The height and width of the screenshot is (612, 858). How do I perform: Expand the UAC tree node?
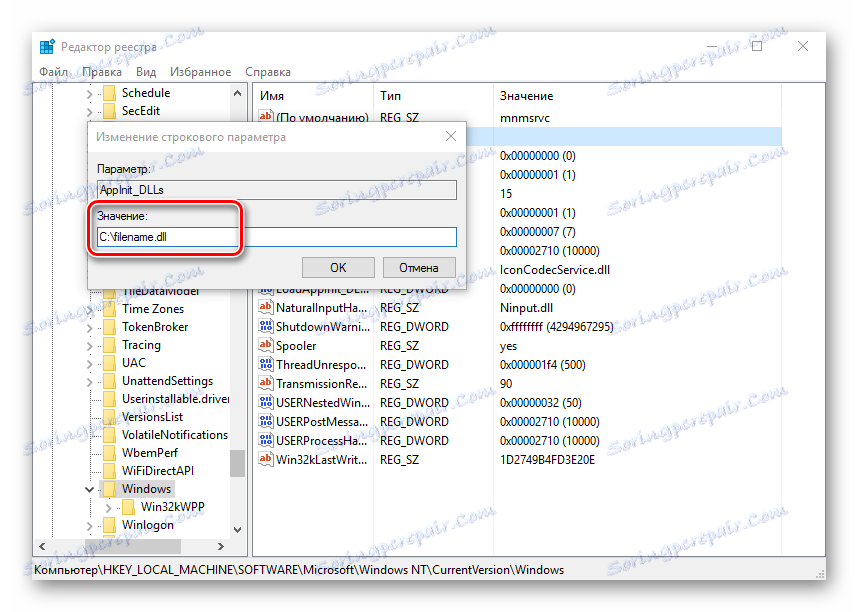coord(90,364)
